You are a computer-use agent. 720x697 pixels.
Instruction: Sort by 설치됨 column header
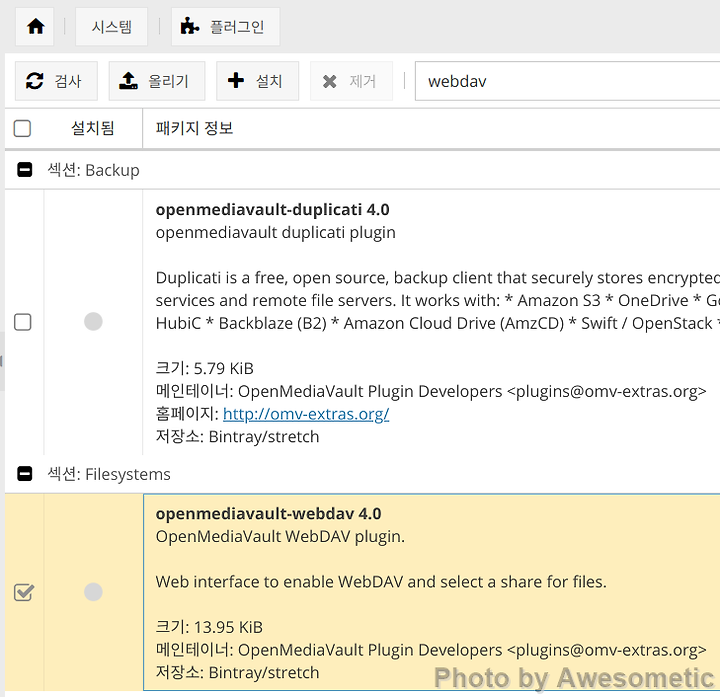click(93, 128)
